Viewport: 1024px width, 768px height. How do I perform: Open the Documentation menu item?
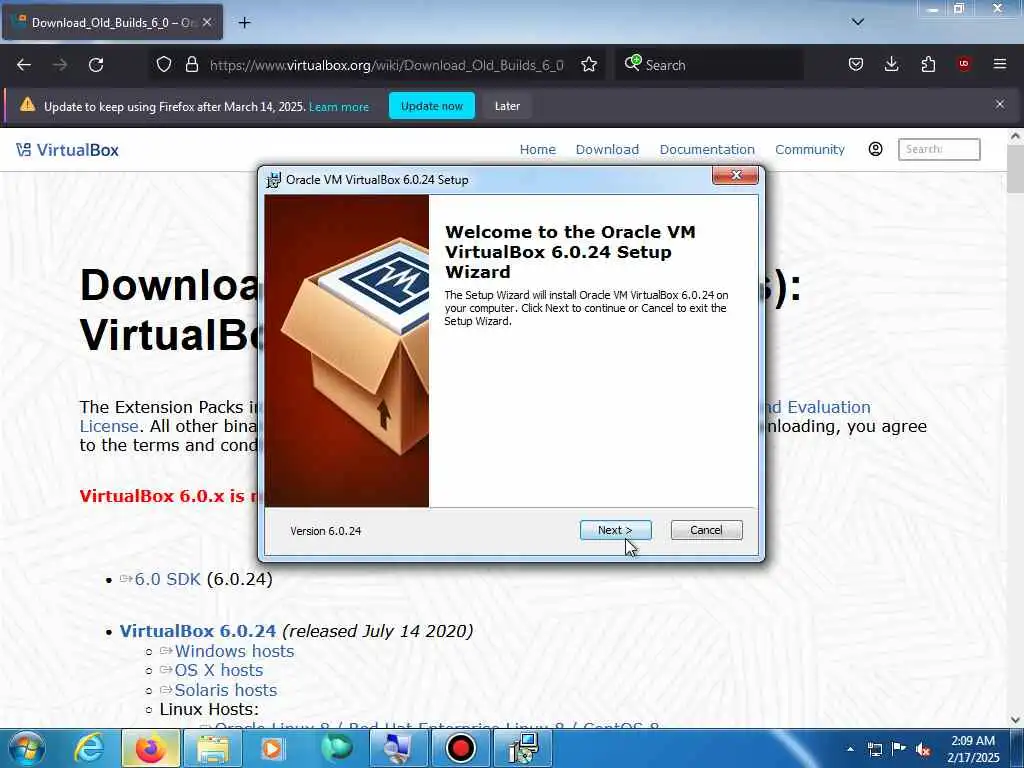(707, 150)
